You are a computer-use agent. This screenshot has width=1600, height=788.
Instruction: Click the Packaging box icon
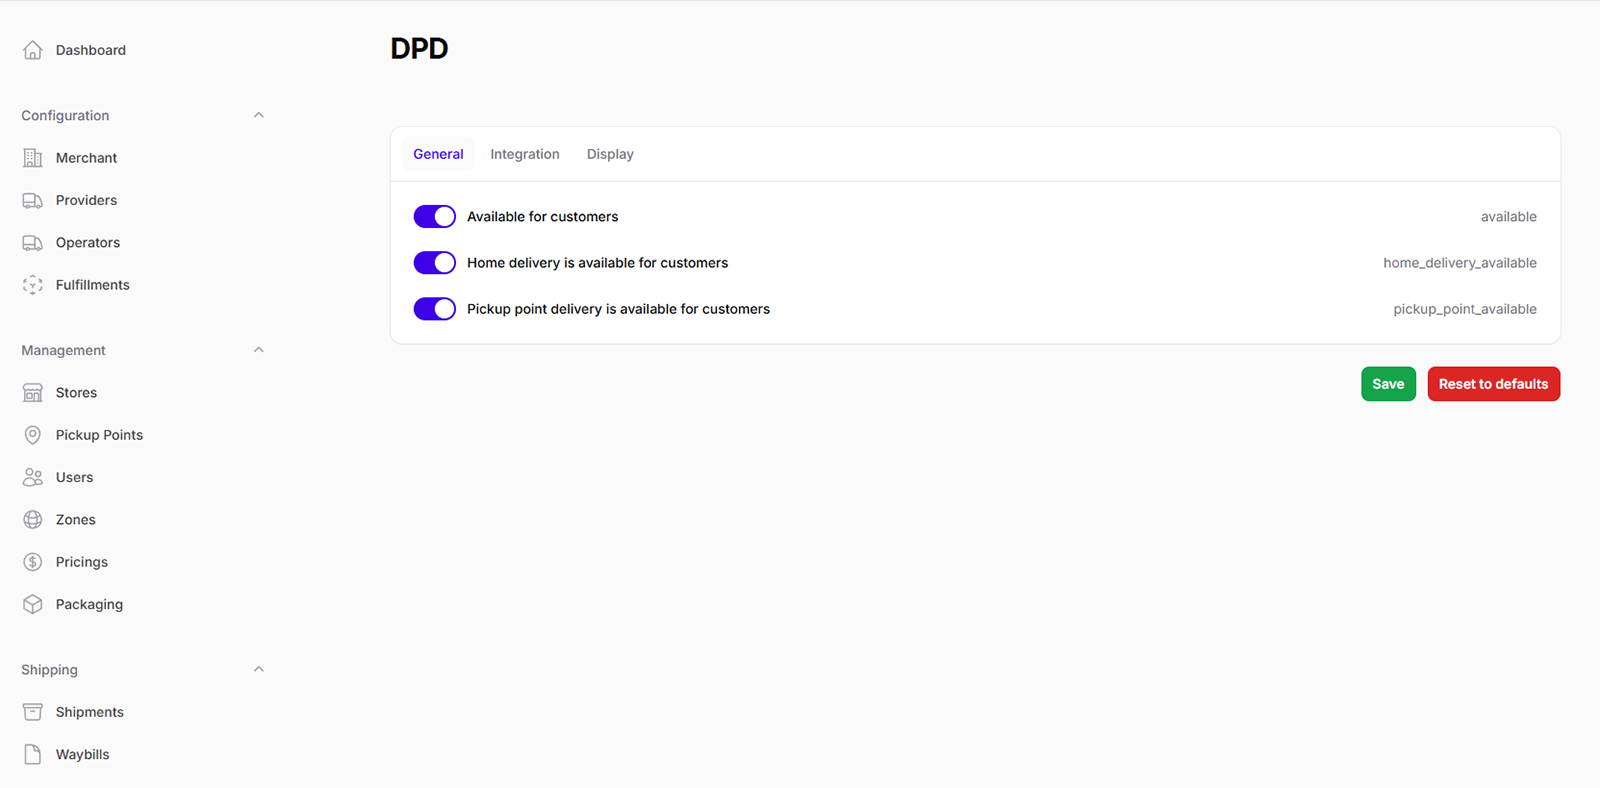[x=33, y=604]
